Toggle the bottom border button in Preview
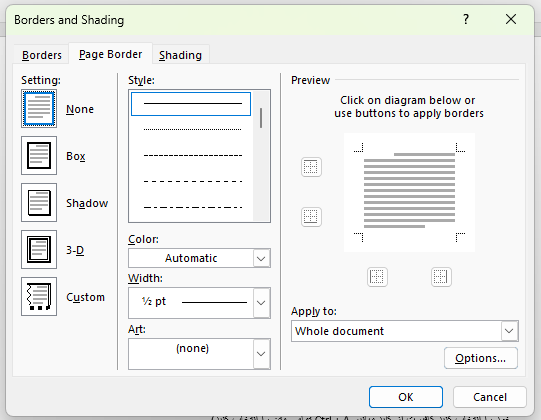 (x=311, y=217)
